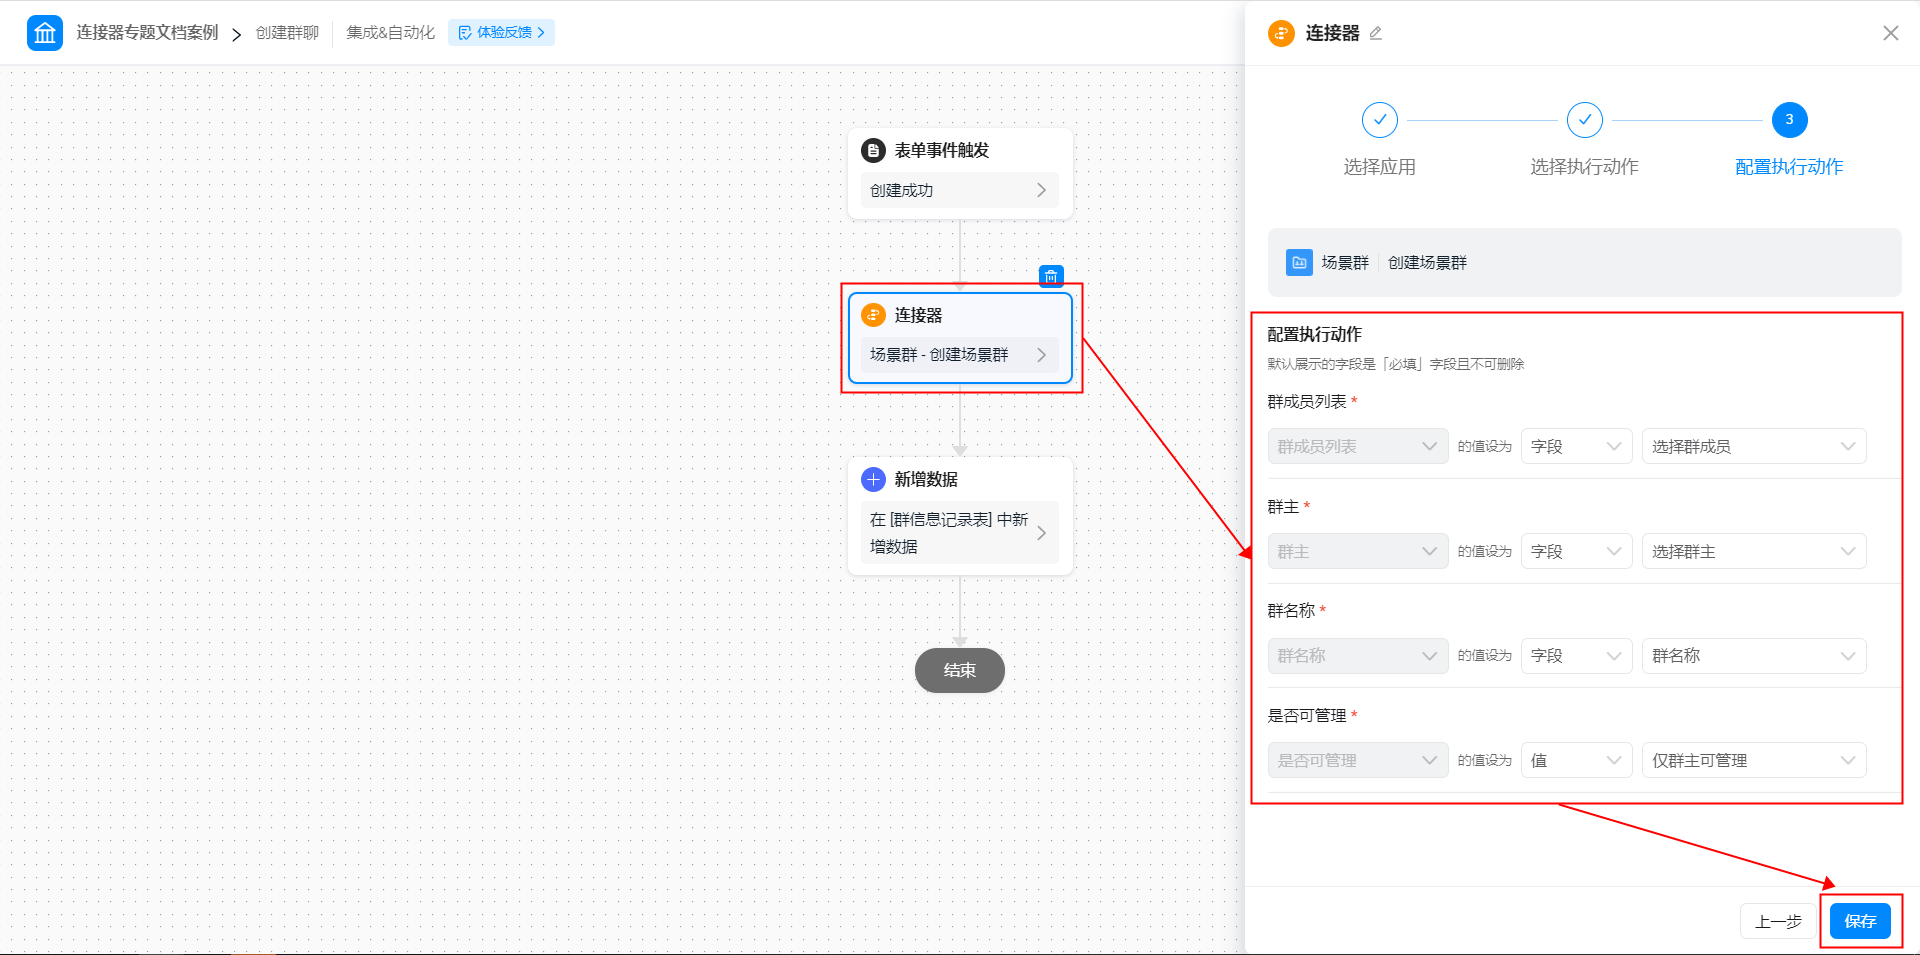This screenshot has width=1920, height=955.
Task: Open the 值 type dropdown for 是否可管理
Action: tap(1577, 760)
